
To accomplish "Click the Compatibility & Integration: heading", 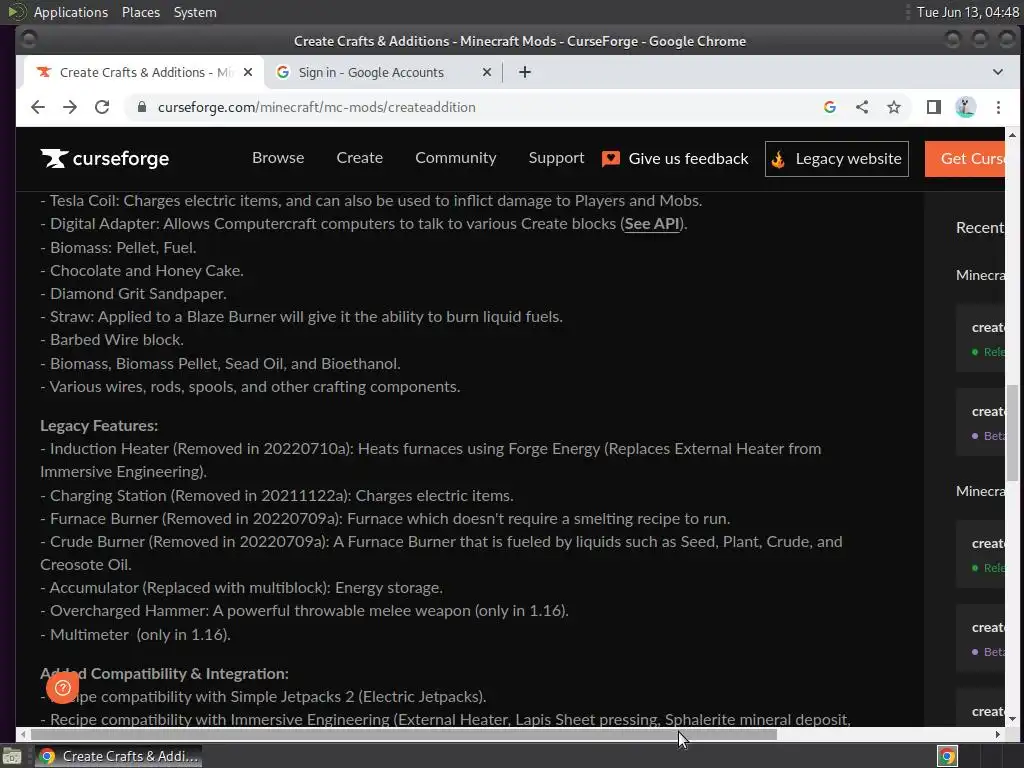I will pyautogui.click(x=165, y=674).
